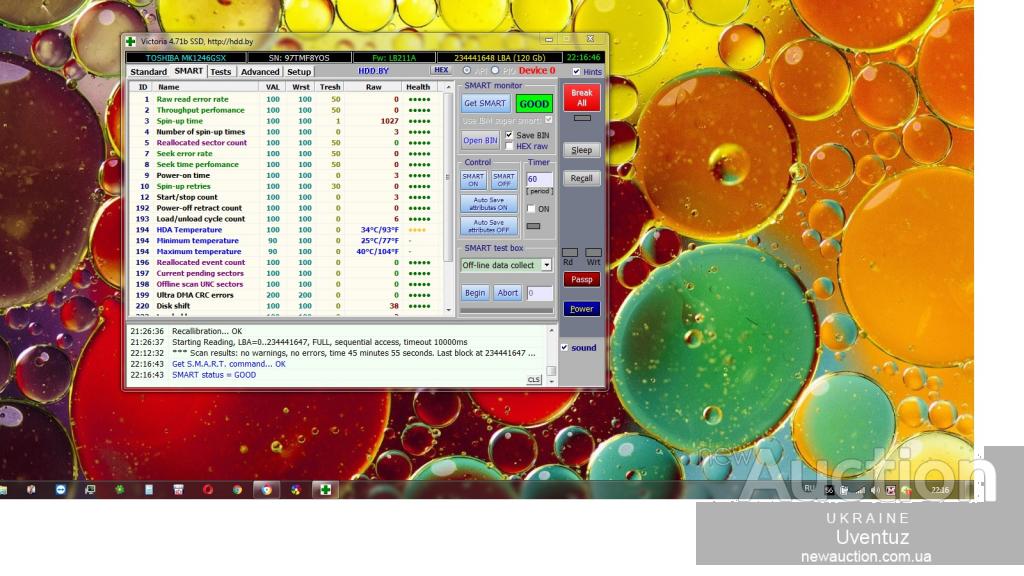Switch to the Advanced tab
The height and width of the screenshot is (576, 1024).
tap(260, 71)
